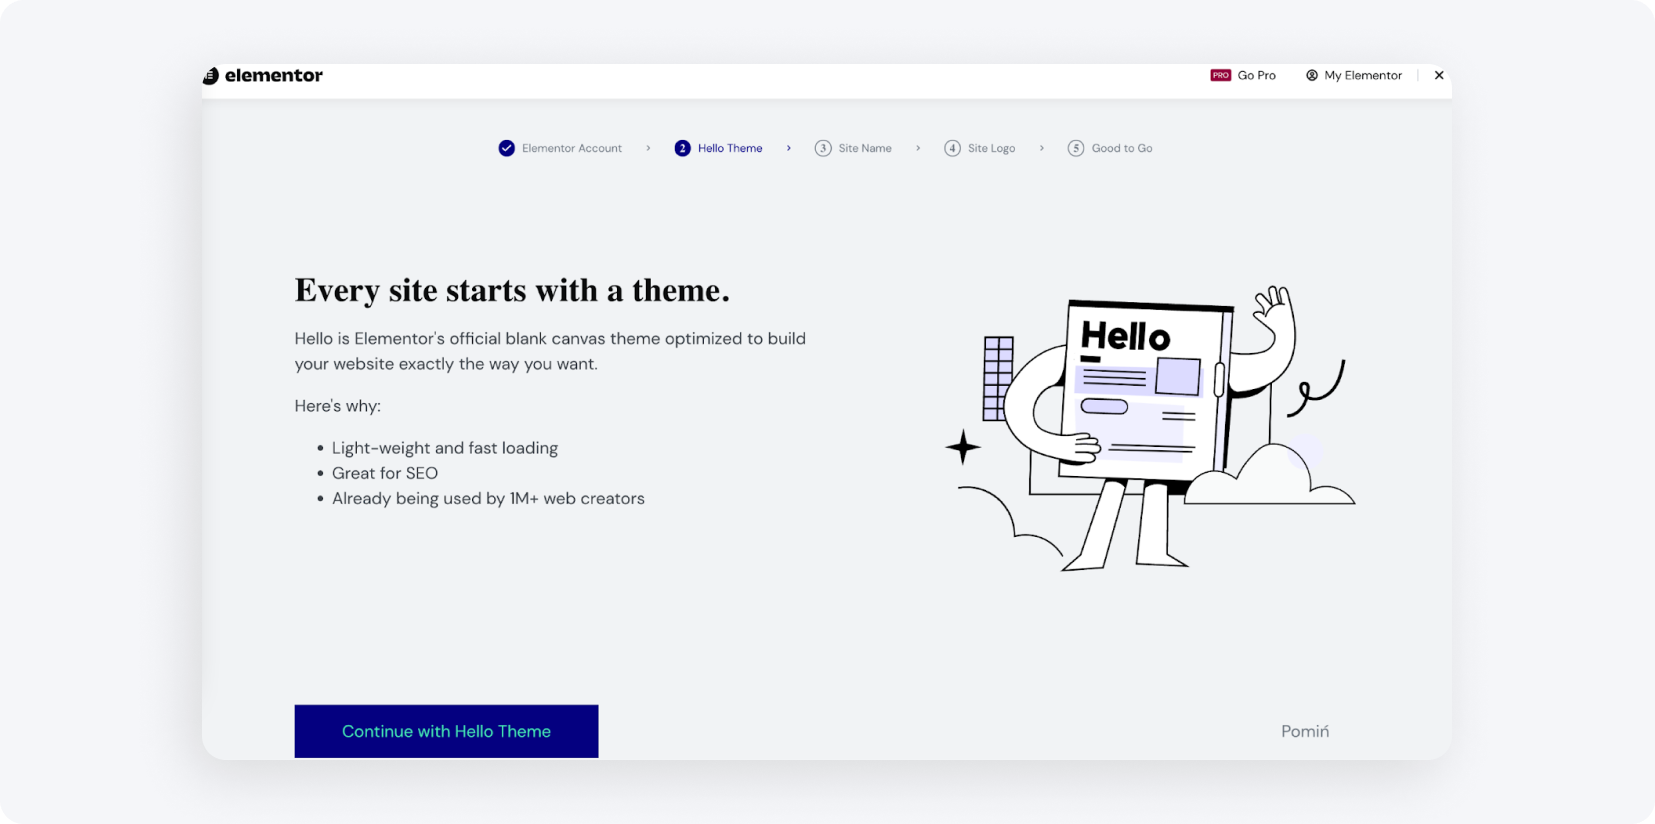The image size is (1655, 824).
Task: Jump to the Site Name step
Action: [x=865, y=148]
